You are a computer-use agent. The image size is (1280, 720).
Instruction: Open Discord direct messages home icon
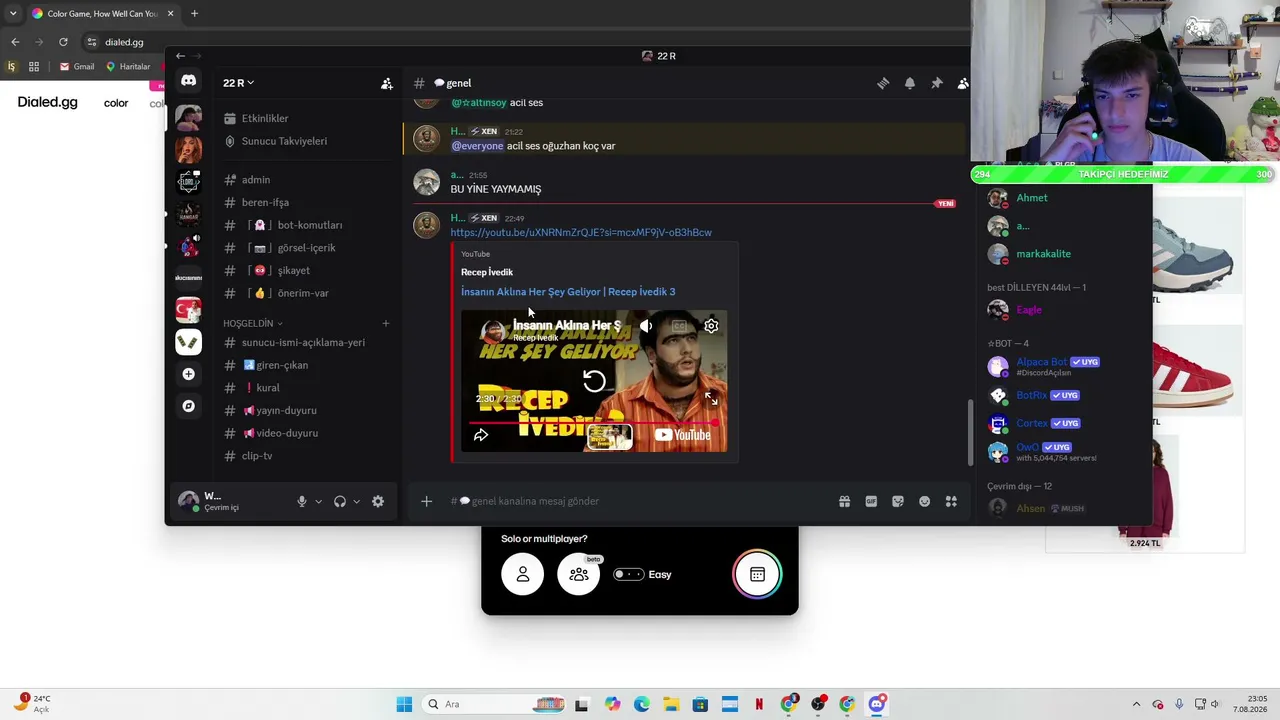pos(188,81)
